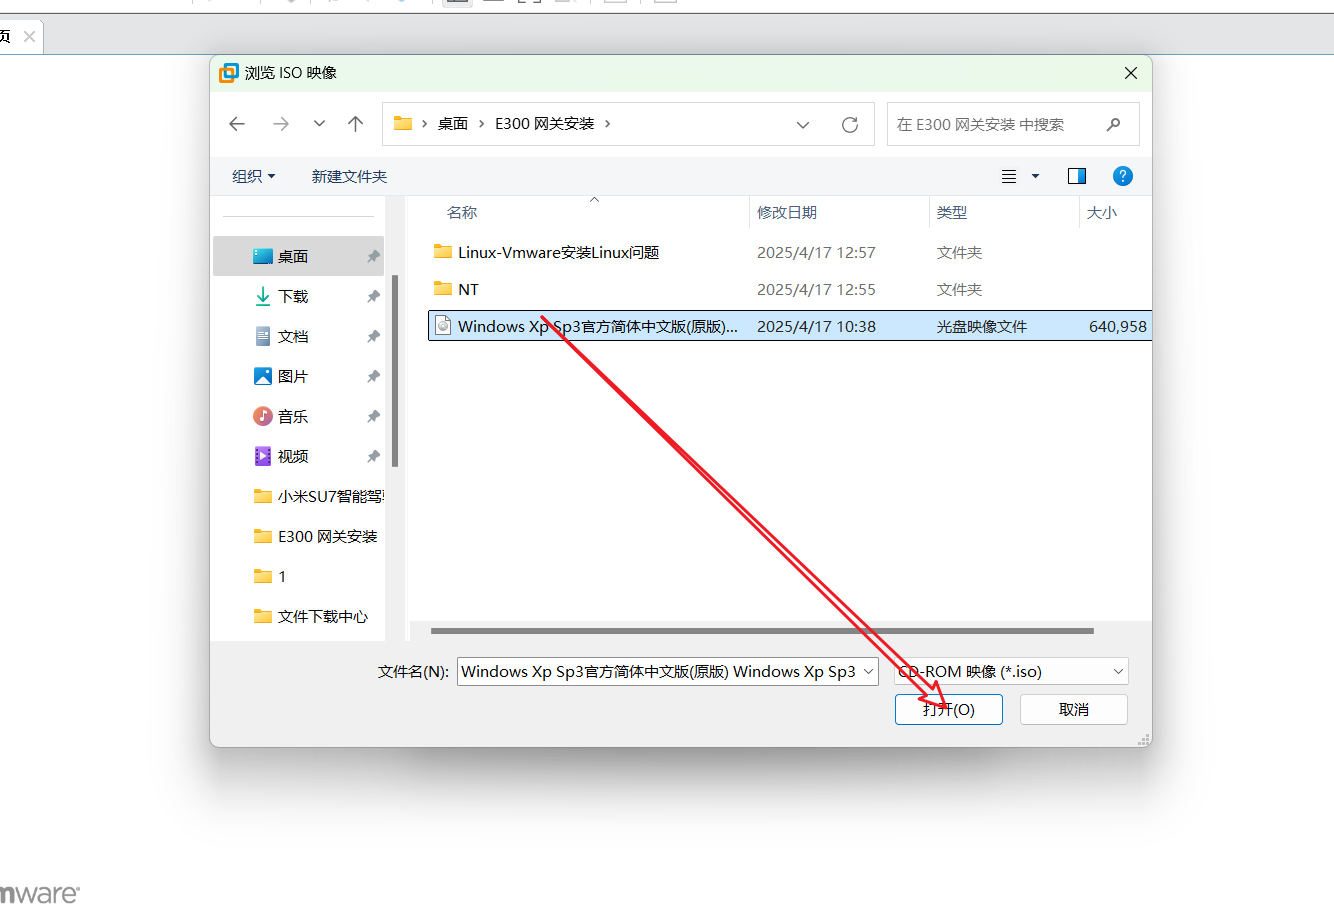Open 视频 in the navigation pane
The height and width of the screenshot is (912, 1334).
pos(293,456)
